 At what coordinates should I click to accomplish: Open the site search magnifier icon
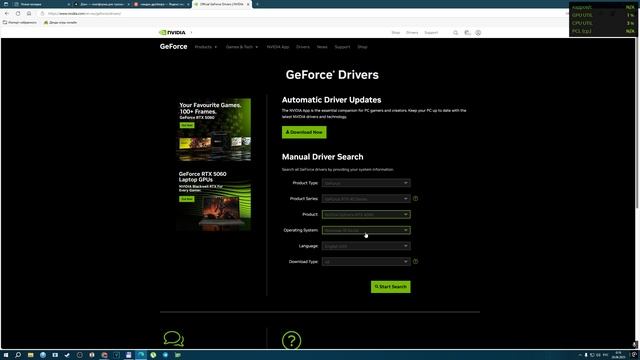point(456,33)
